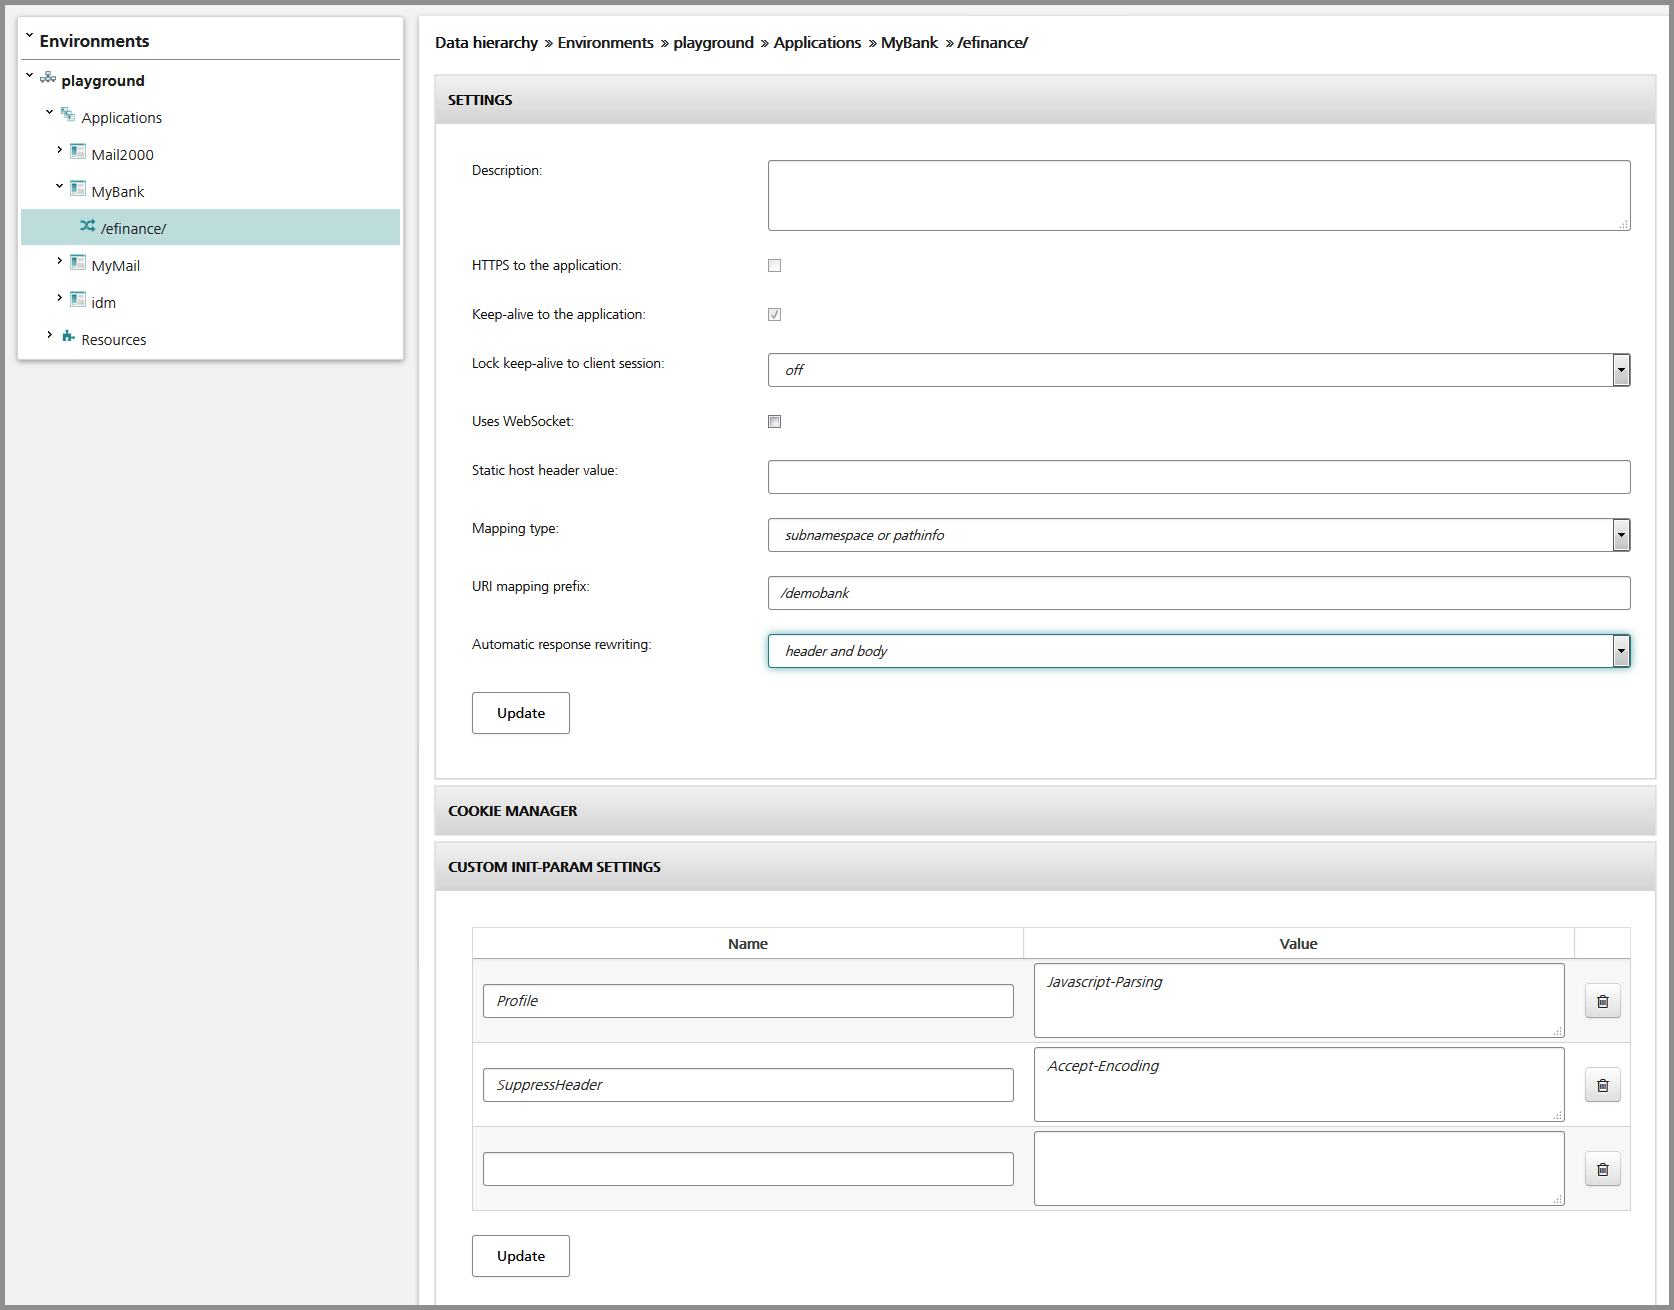Toggle the Uses WebSocket checkbox
Viewport: 1674px width, 1310px height.
(x=774, y=422)
